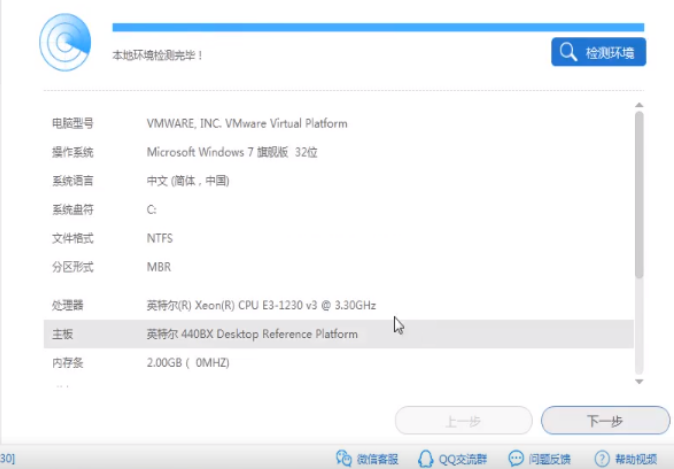
Task: Click 2.00GB ( 0MHZ) value
Action: pos(188,363)
